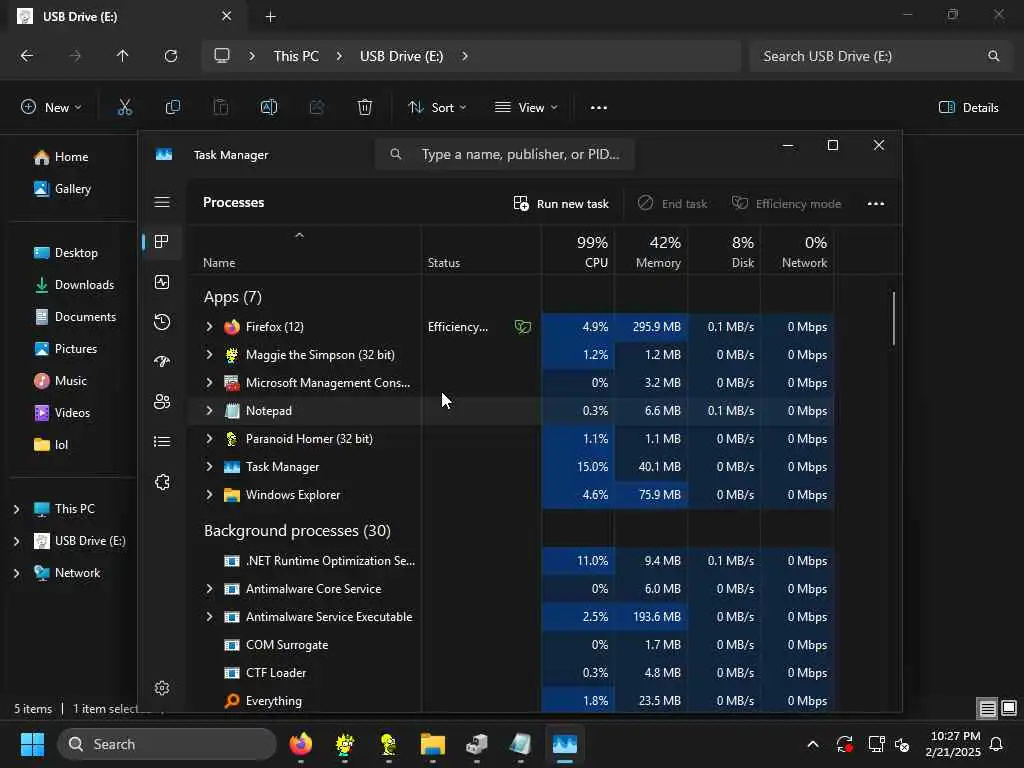Image resolution: width=1024 pixels, height=768 pixels.
Task: Refresh the USB Drive folder view
Action: tap(171, 56)
